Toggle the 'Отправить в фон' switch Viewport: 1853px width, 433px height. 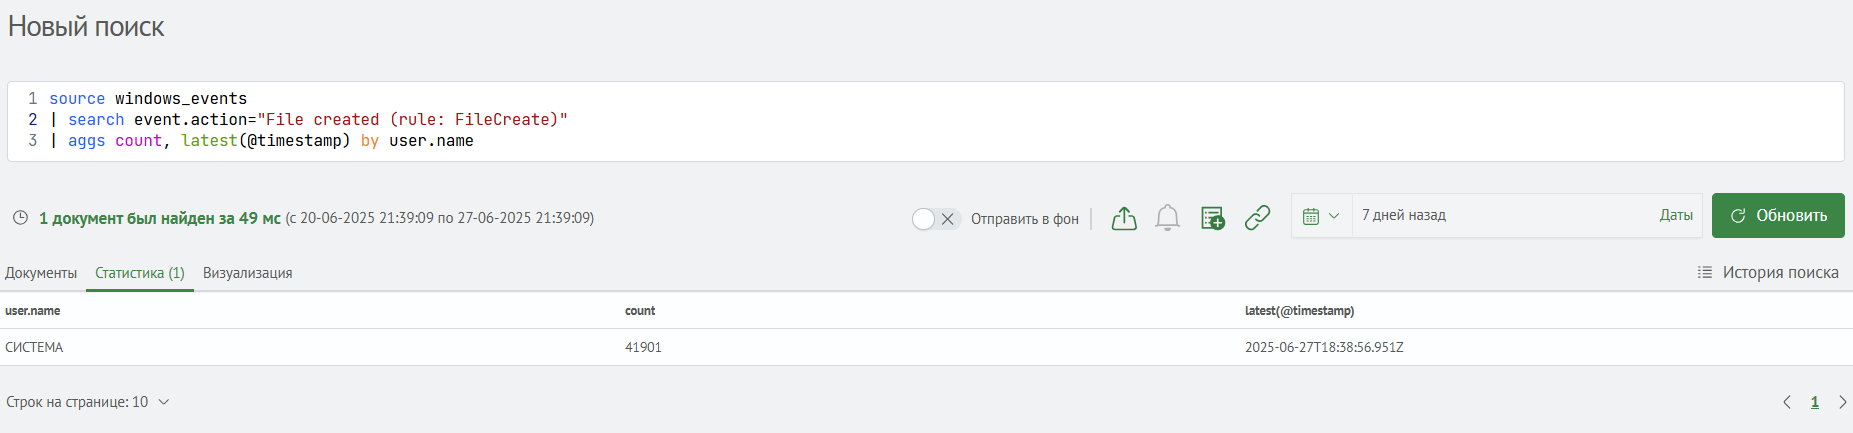coord(936,219)
